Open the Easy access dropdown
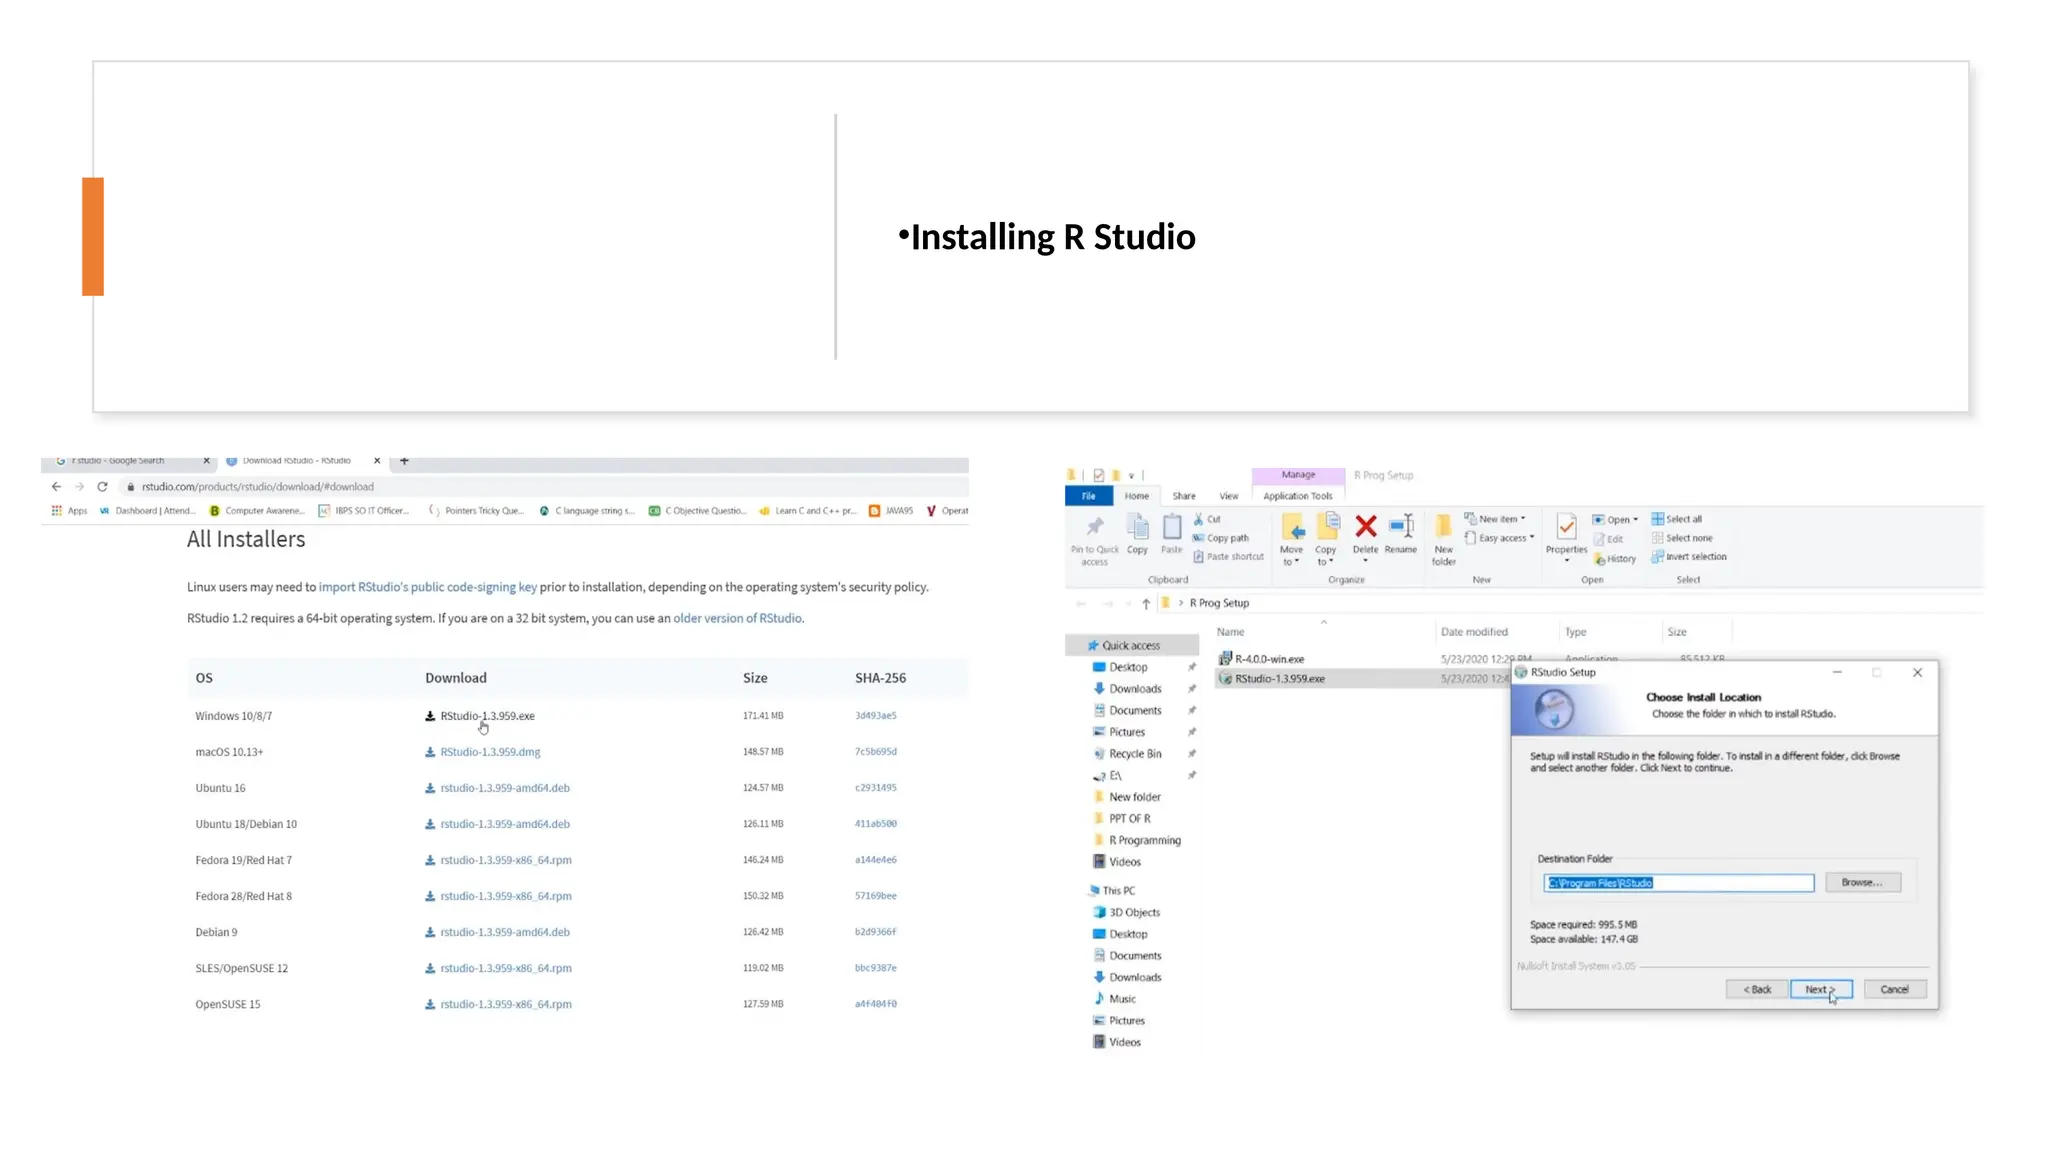The width and height of the screenshot is (2048, 1152). tap(1499, 538)
